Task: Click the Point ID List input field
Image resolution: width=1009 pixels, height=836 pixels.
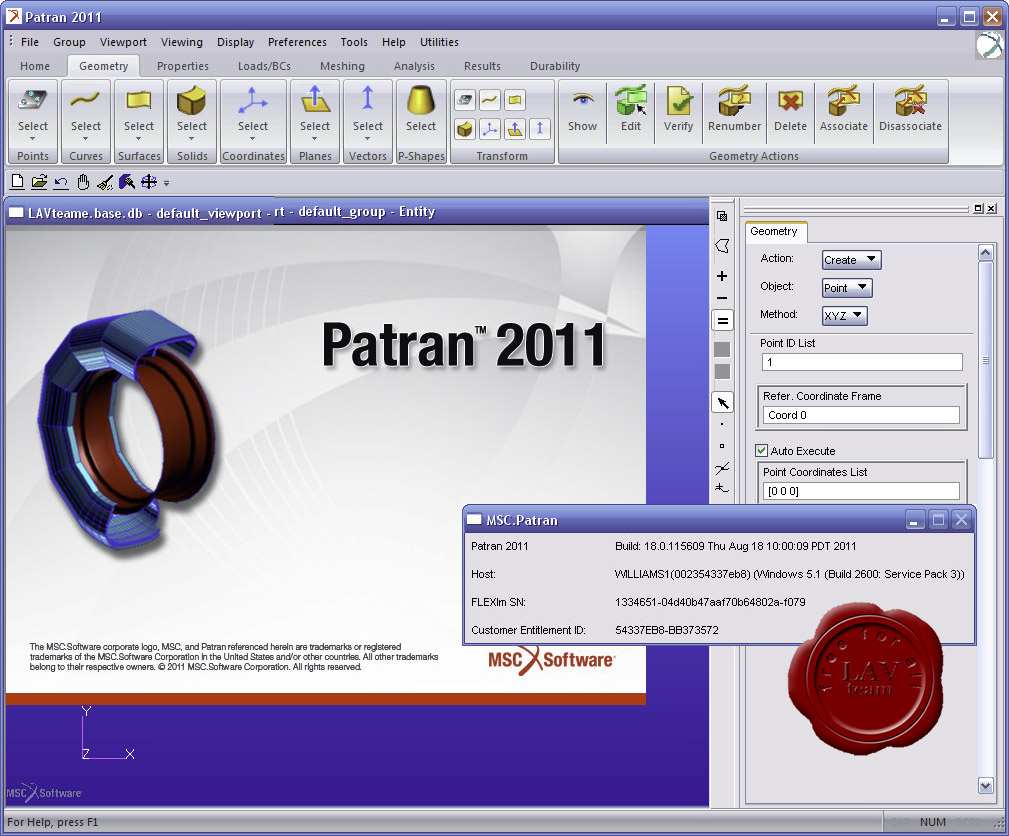Action: pyautogui.click(x=862, y=362)
